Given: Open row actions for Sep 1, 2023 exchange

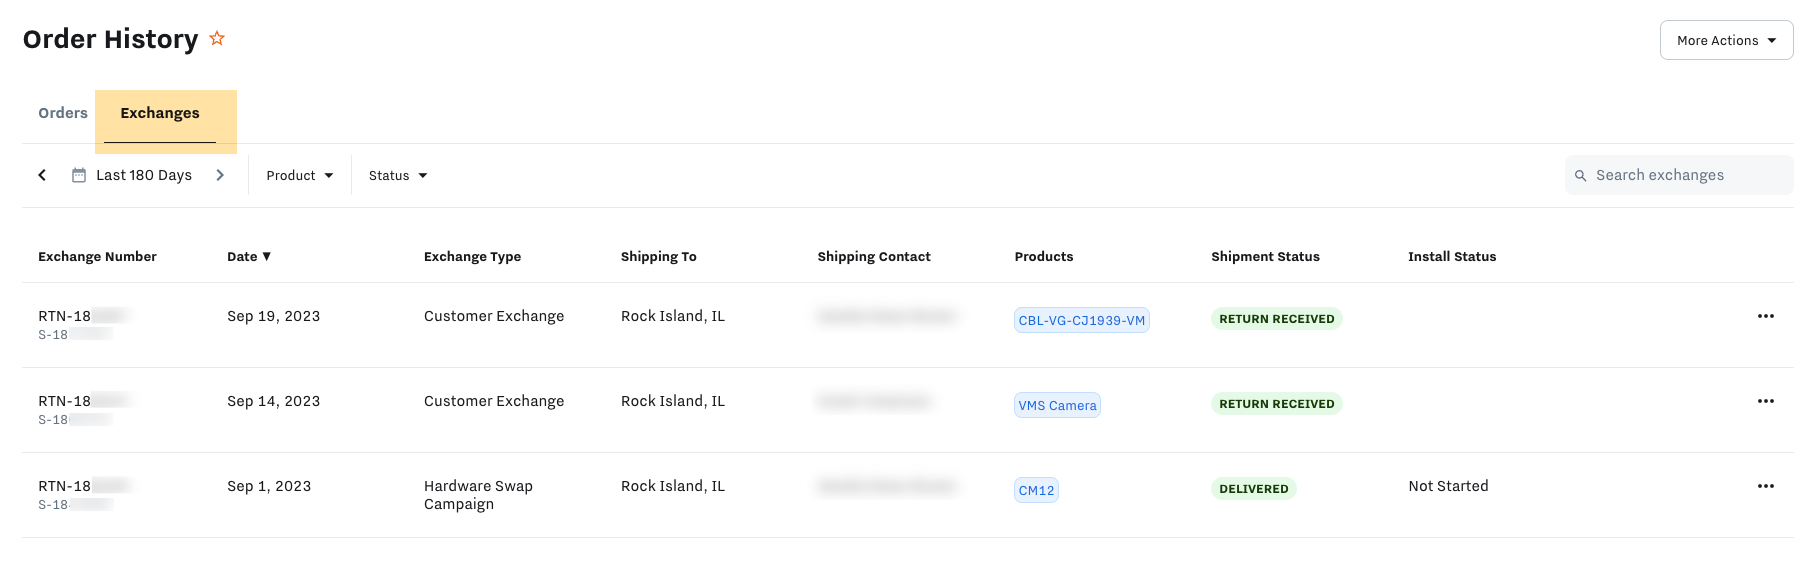Looking at the screenshot, I should (1765, 486).
